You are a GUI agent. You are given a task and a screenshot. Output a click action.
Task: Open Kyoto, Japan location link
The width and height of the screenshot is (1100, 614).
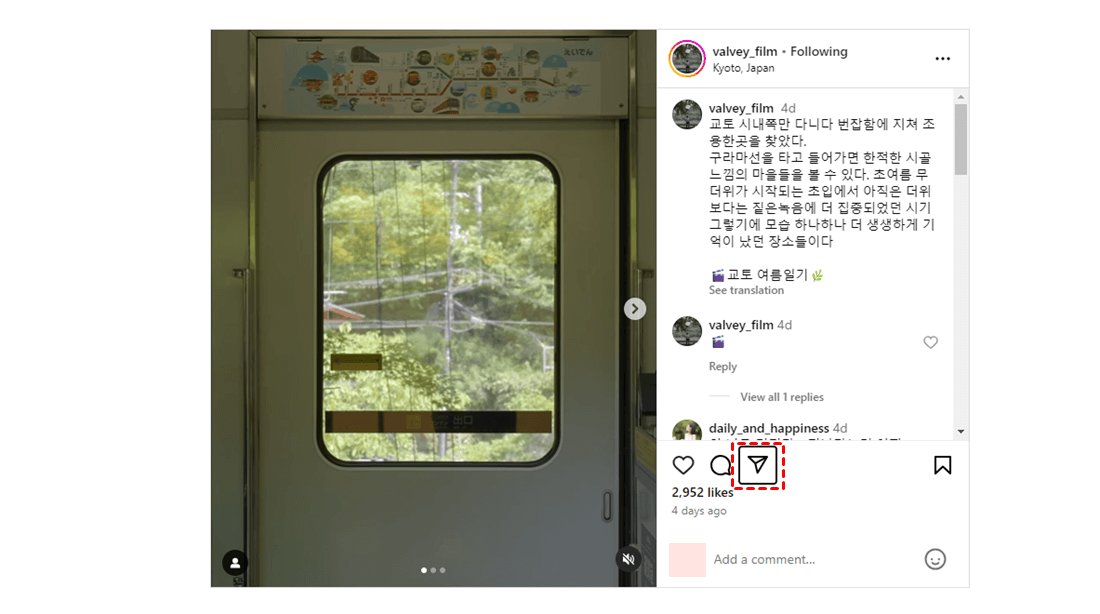click(x=743, y=68)
